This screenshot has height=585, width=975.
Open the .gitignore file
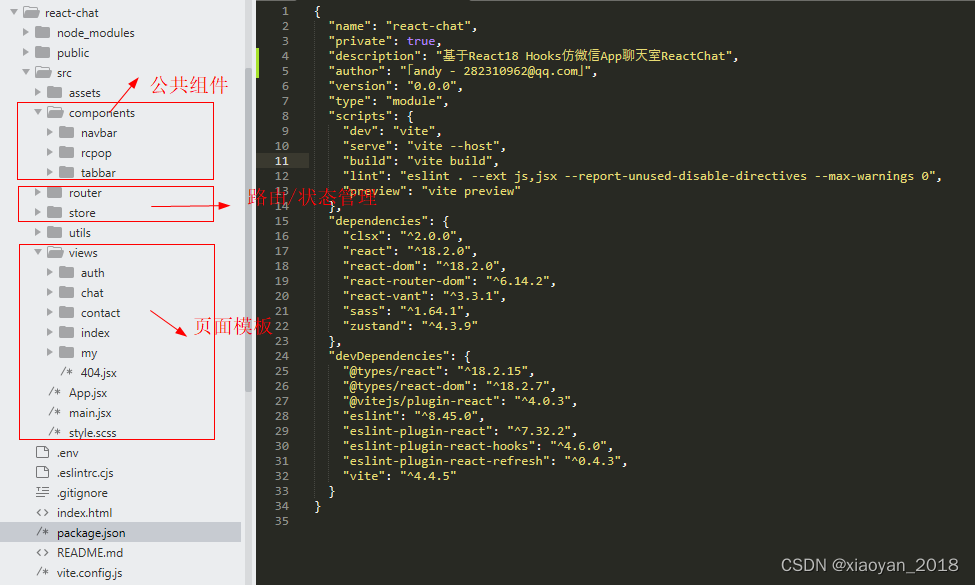pos(82,492)
